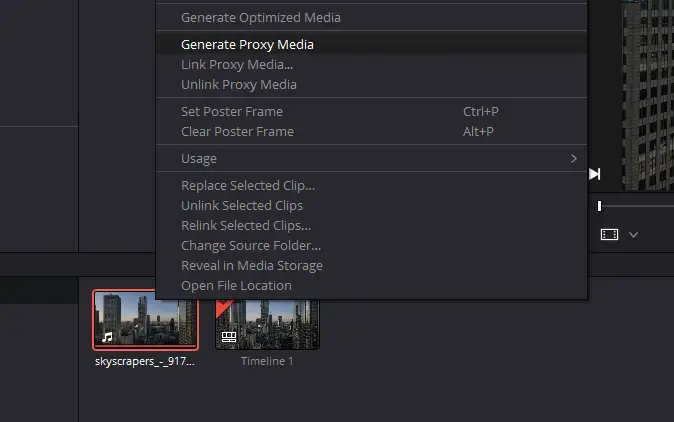Click the source clip film-strip icon
The image size is (674, 422).
click(x=609, y=235)
